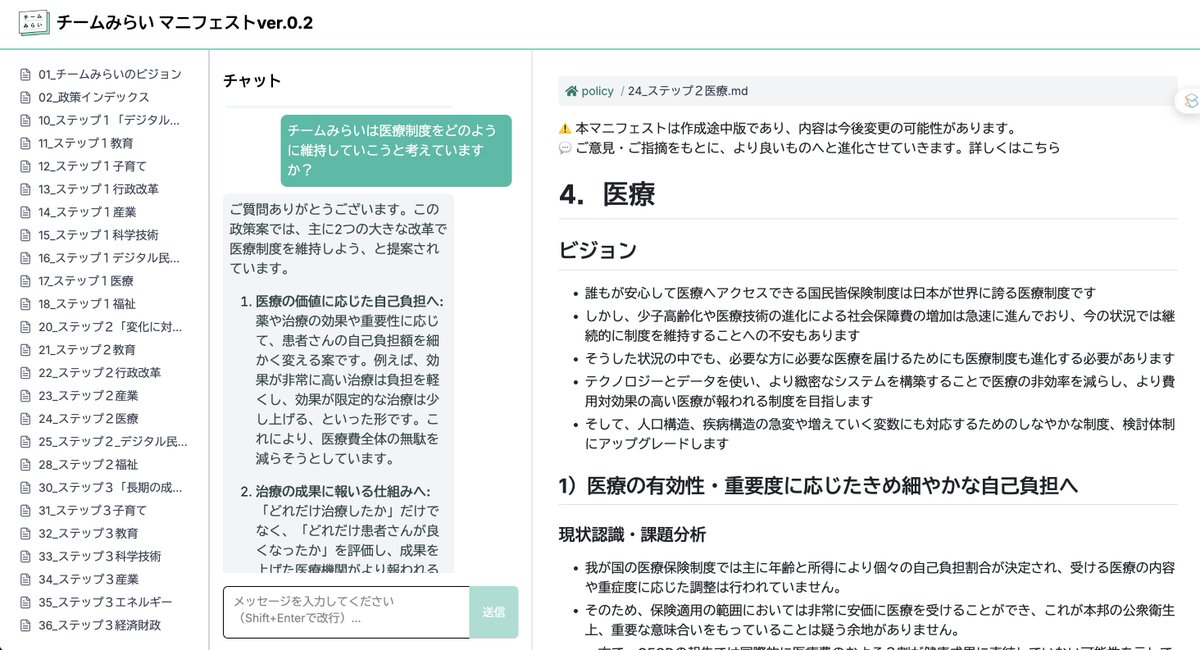
Task: Click file icon beside 28_ステップ２福祉
Action: pyautogui.click(x=26, y=465)
